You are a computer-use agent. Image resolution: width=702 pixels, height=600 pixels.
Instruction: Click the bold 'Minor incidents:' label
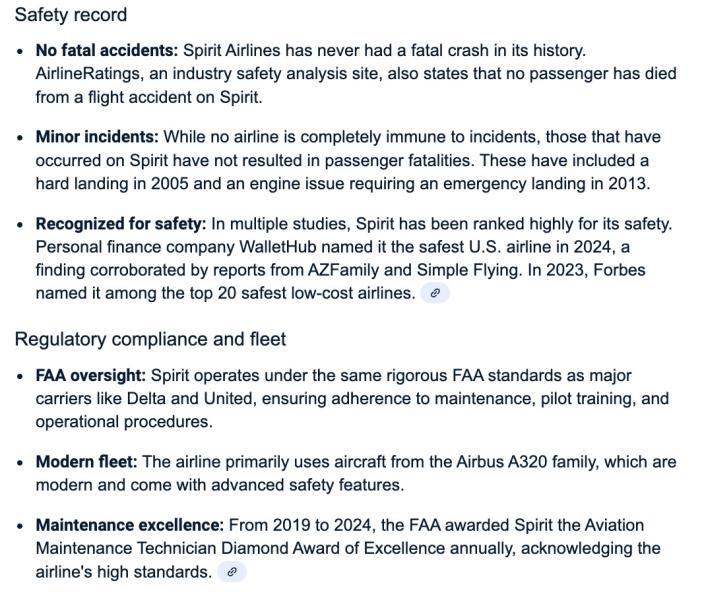coord(97,137)
